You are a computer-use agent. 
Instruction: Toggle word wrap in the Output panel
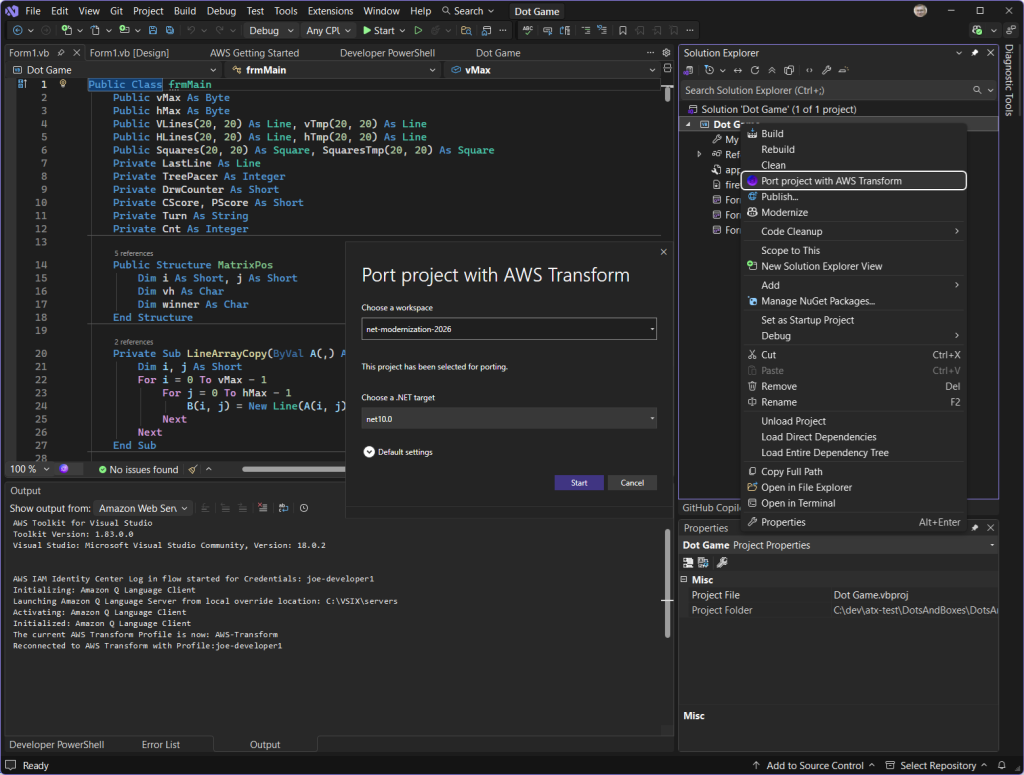click(x=283, y=509)
